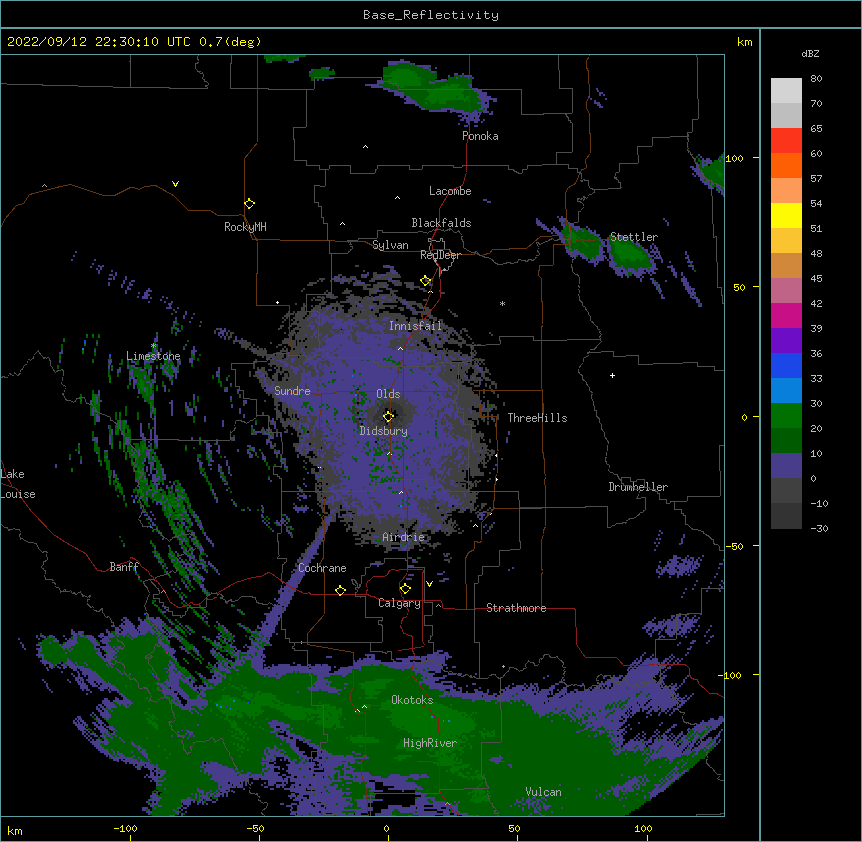The width and height of the screenshot is (862, 842).
Task: Click the Blackfalds city label
Action: tap(441, 223)
